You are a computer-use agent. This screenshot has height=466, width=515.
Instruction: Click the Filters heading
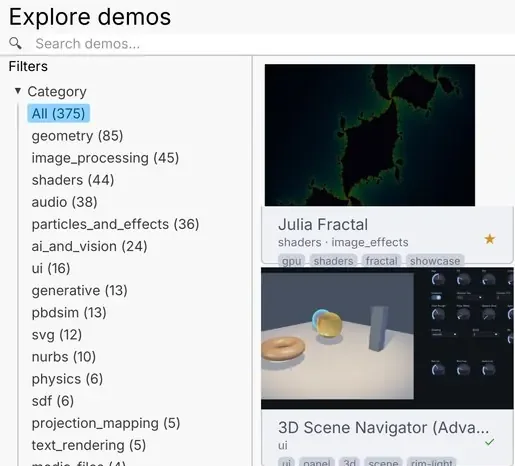pos(28,66)
